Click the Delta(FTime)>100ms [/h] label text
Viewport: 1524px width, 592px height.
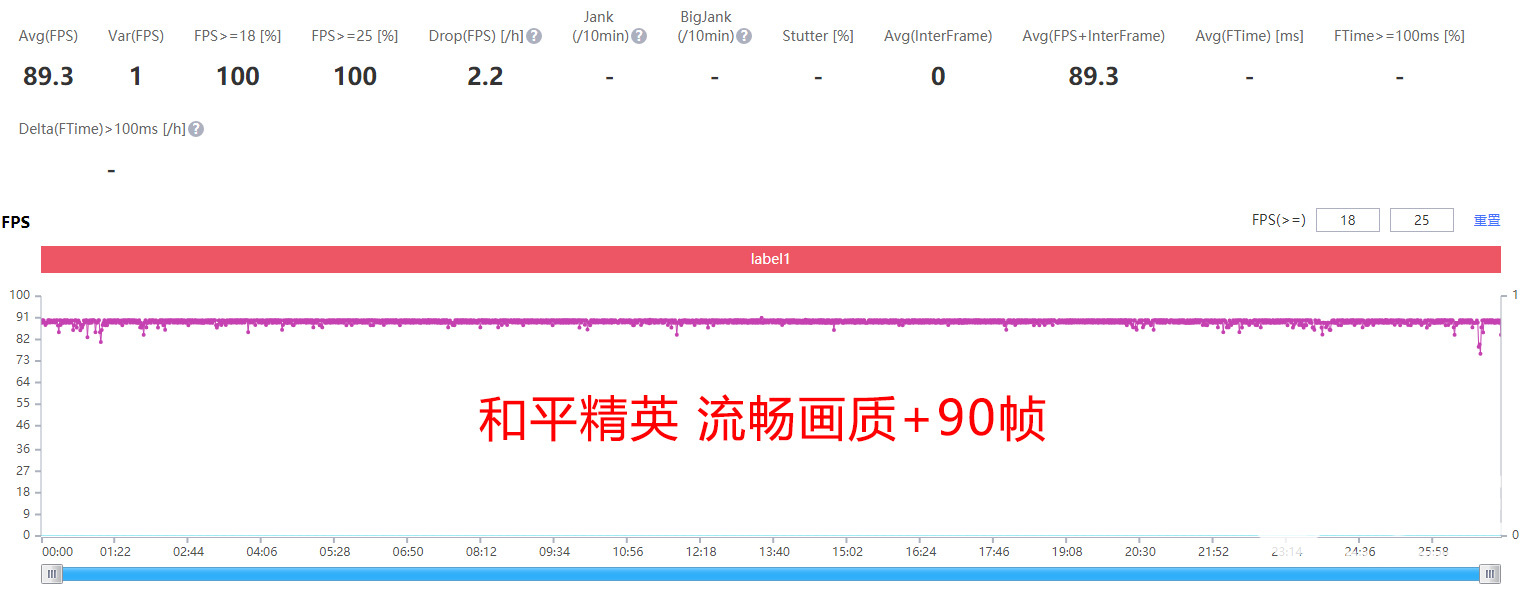coord(102,129)
